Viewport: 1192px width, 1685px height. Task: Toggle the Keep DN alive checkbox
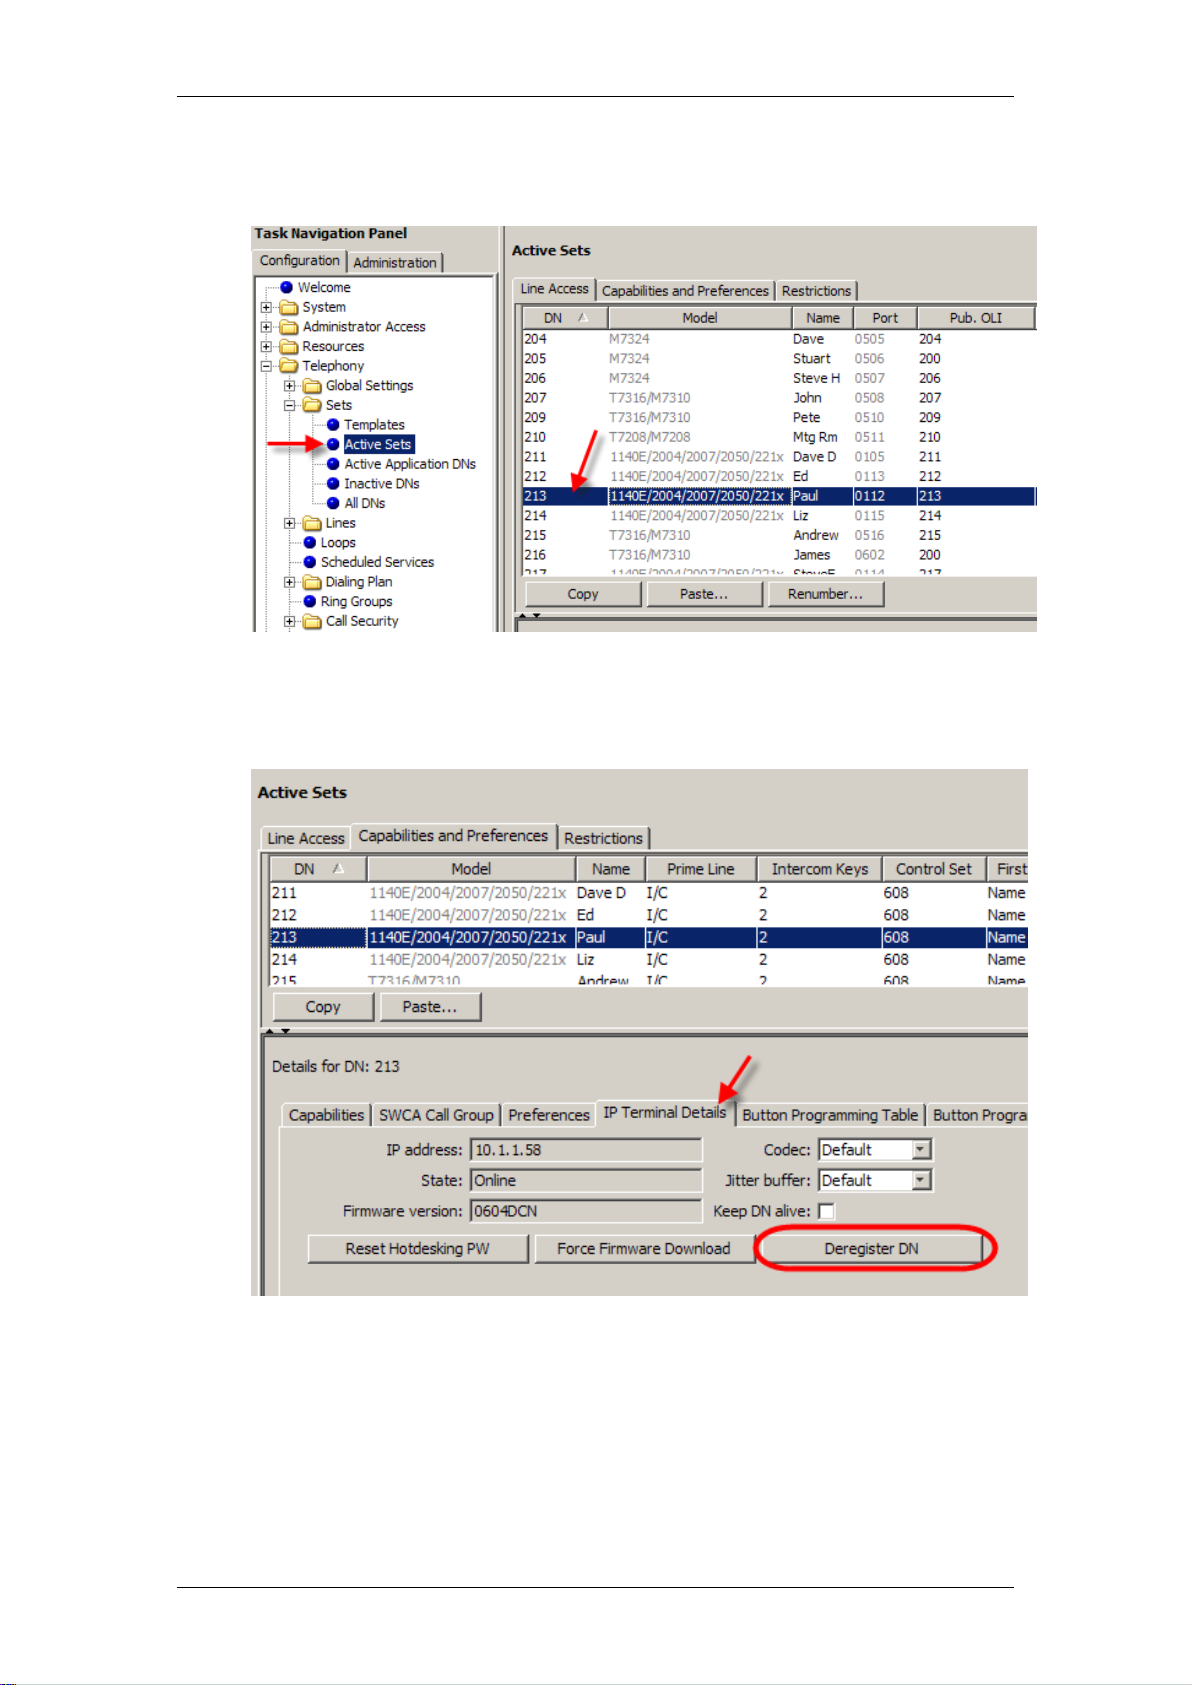[x=826, y=1212]
